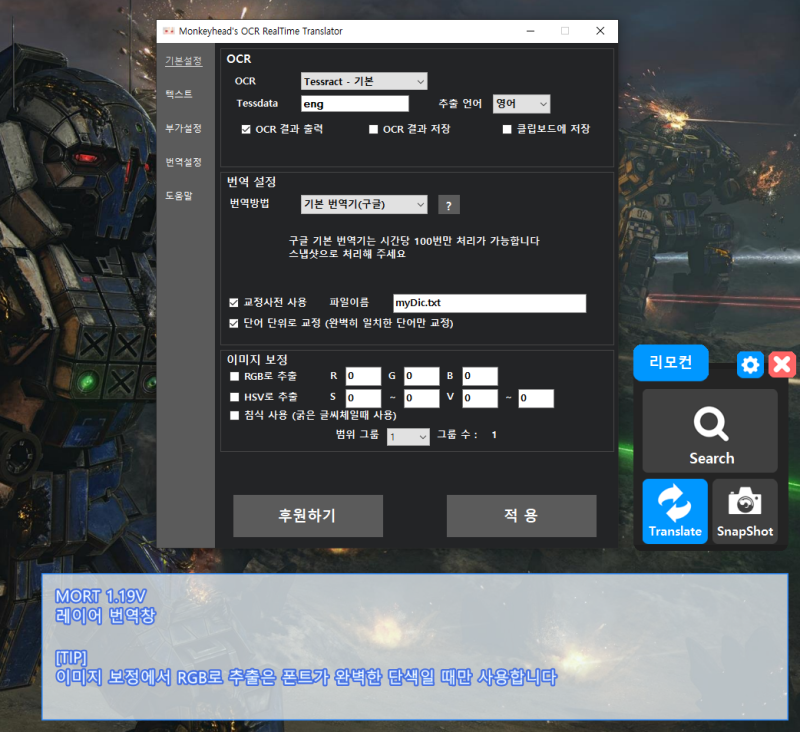Image resolution: width=800 pixels, height=732 pixels.
Task: Click the MORT 1.19V text in translation layer
Action: (x=101, y=596)
